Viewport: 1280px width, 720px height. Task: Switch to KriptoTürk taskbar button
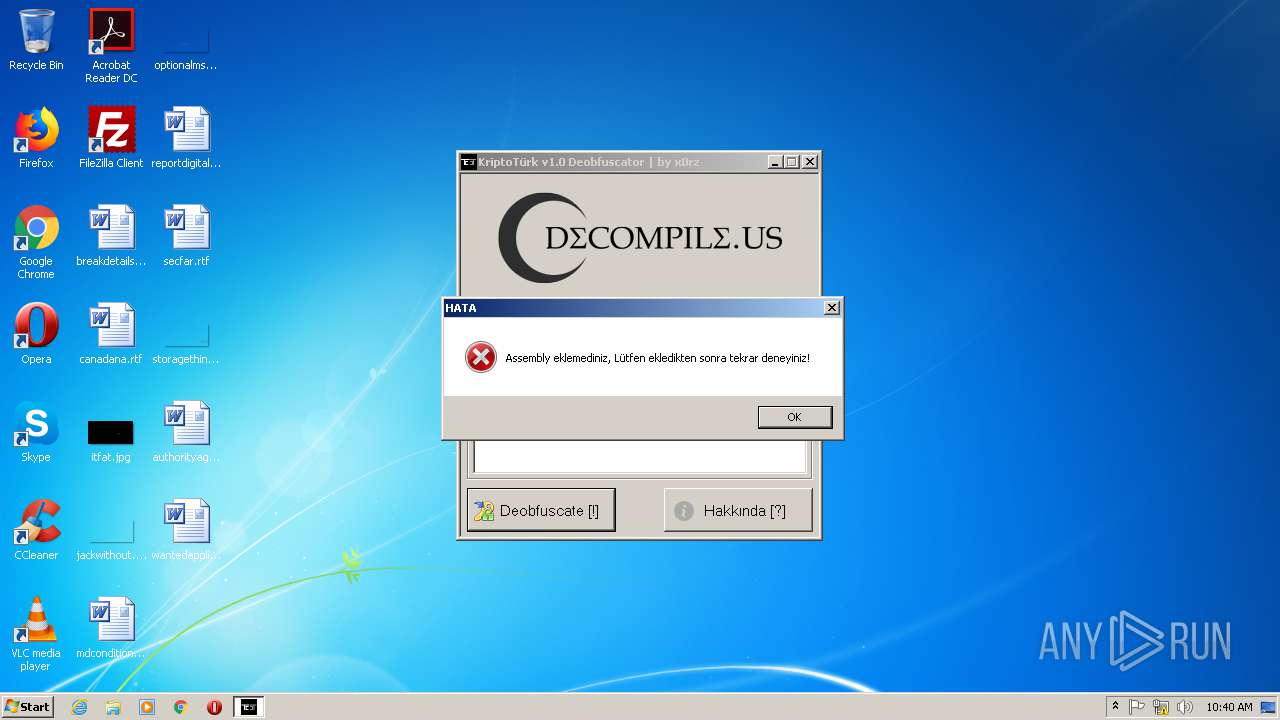tap(249, 707)
